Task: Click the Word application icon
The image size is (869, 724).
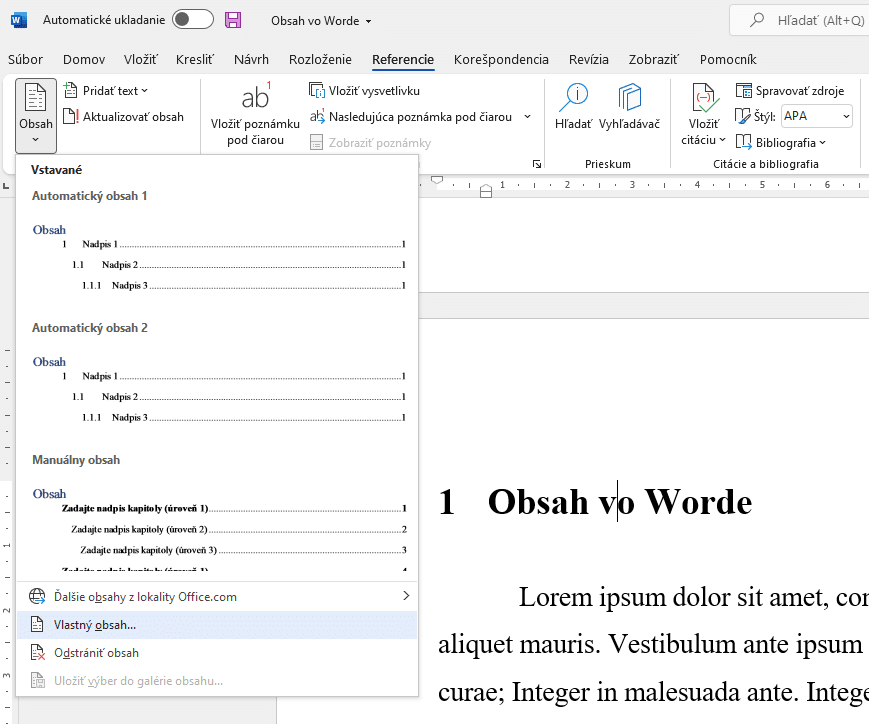Action: 18,21
